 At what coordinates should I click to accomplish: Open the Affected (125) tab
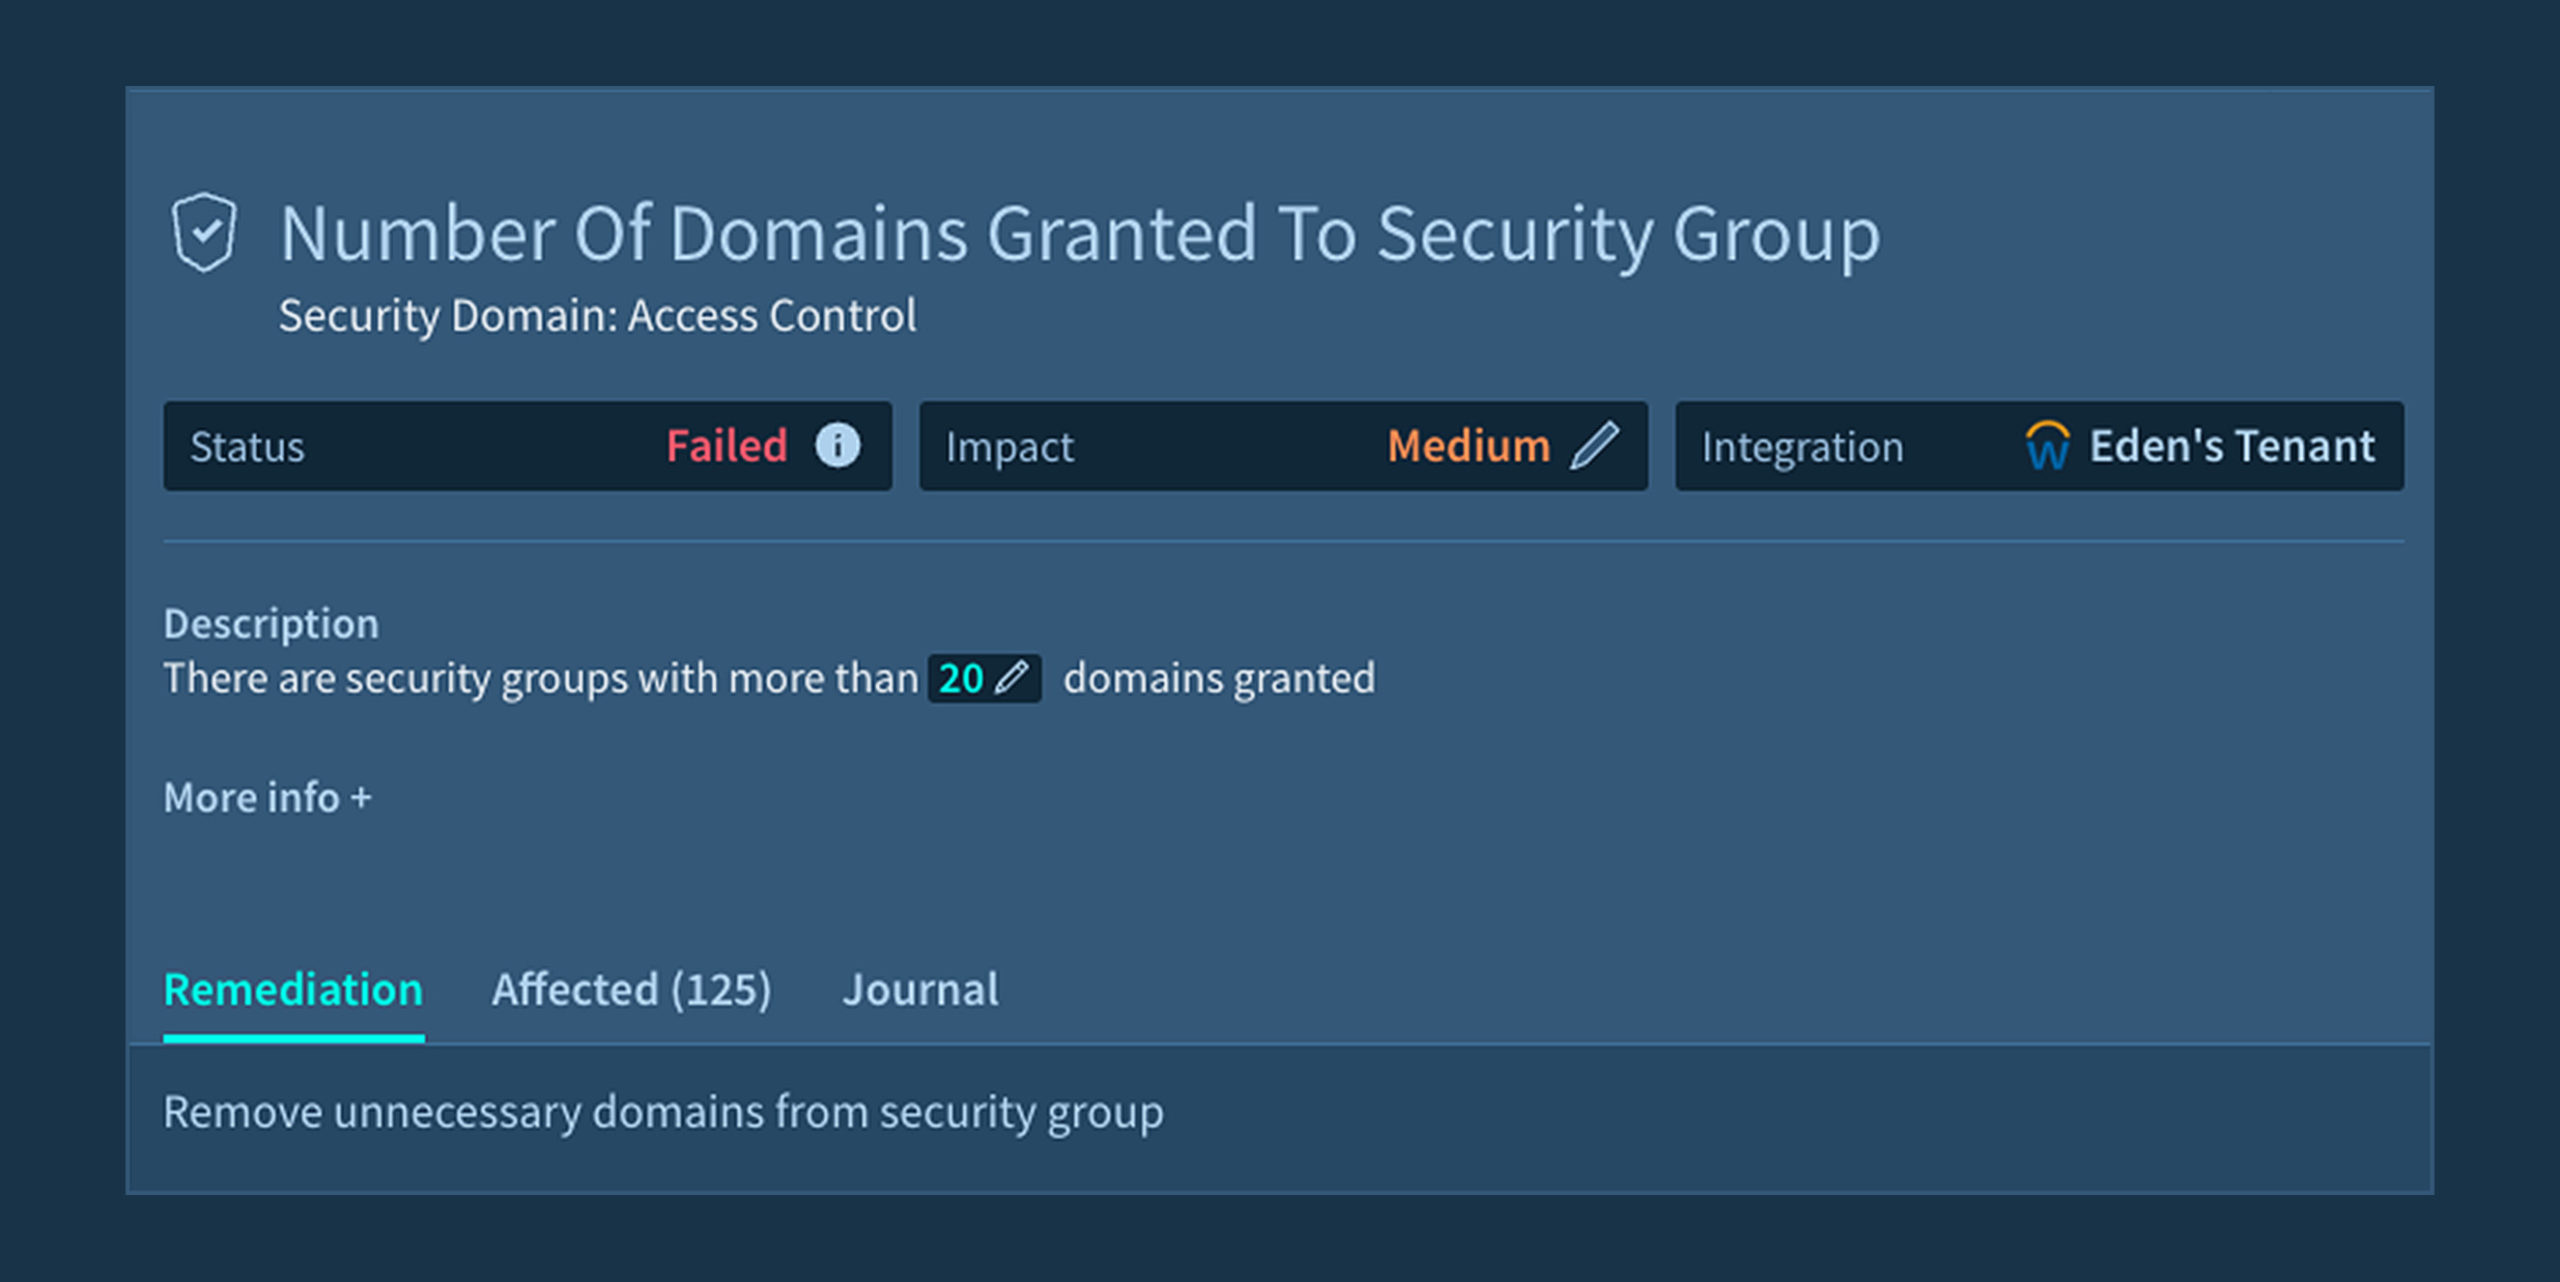tap(631, 990)
